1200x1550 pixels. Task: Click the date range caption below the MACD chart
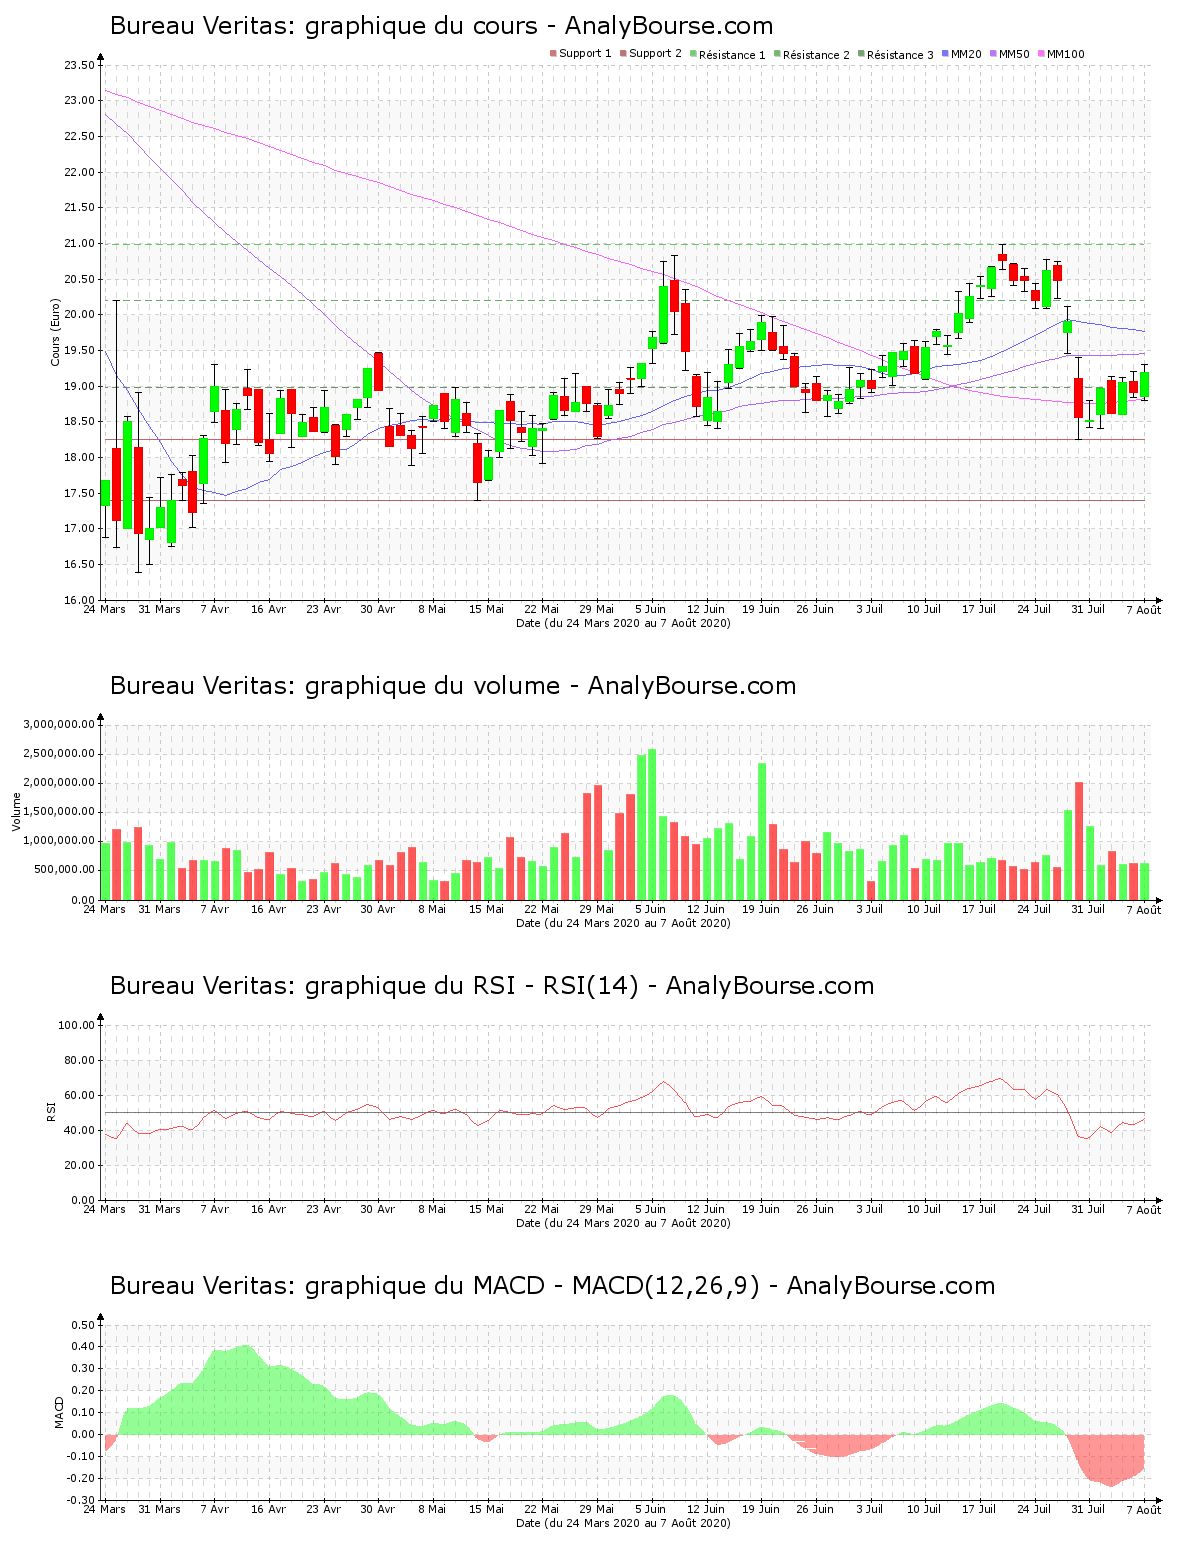(x=623, y=1523)
